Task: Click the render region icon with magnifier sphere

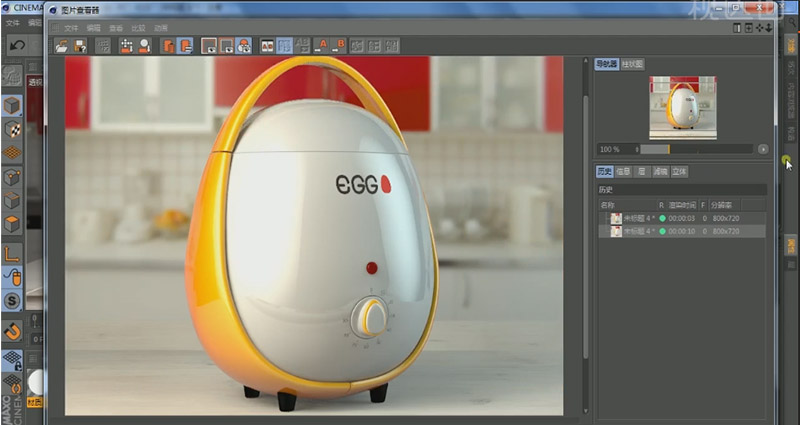Action: click(144, 46)
